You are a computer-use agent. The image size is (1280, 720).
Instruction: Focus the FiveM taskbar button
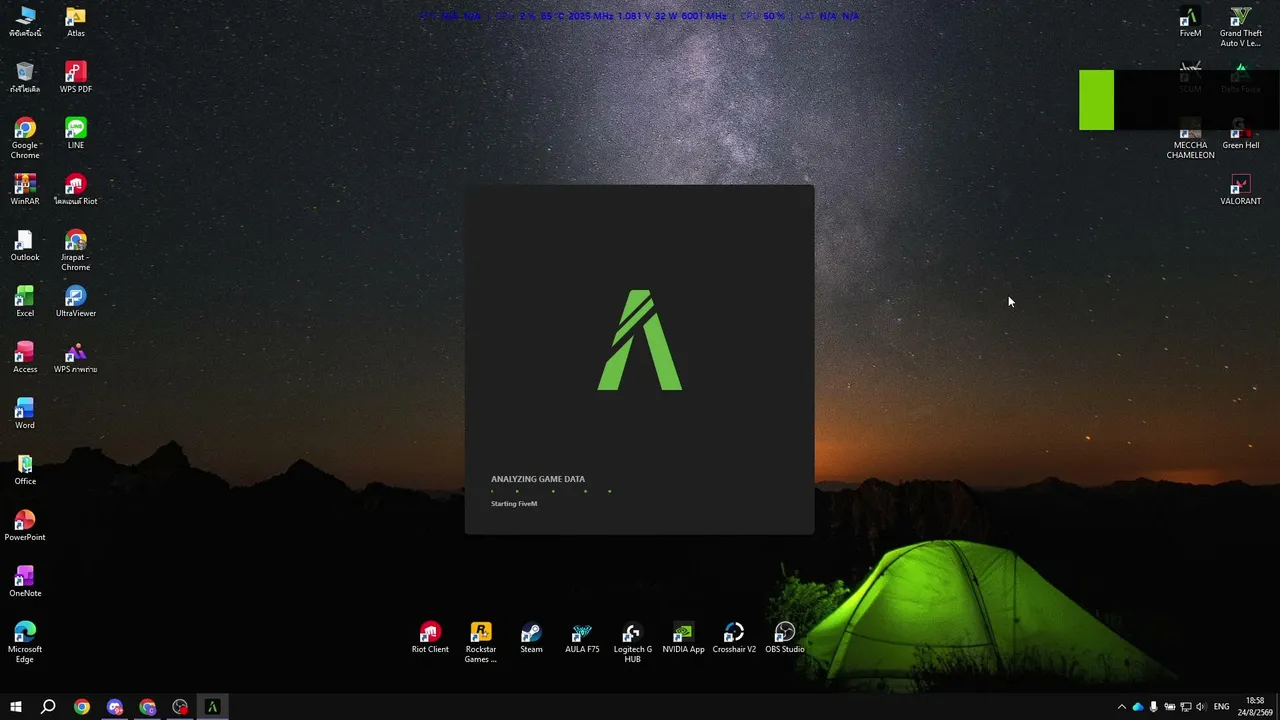pyautogui.click(x=212, y=707)
